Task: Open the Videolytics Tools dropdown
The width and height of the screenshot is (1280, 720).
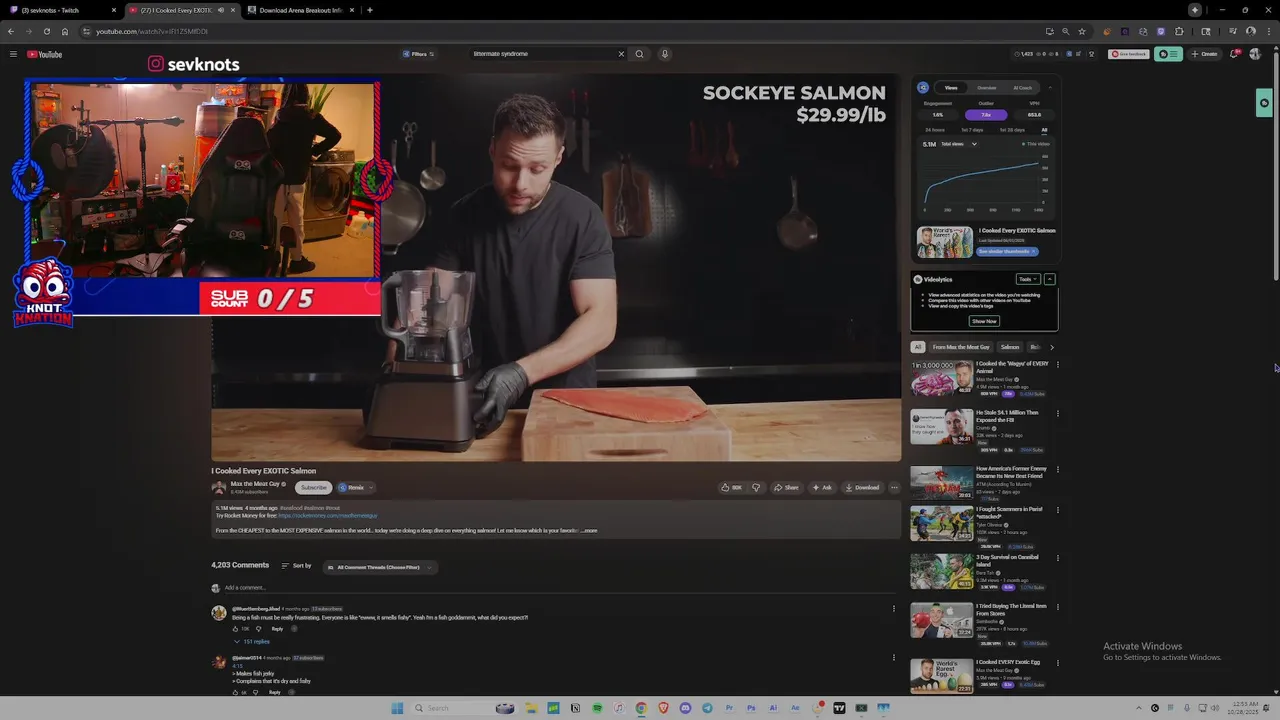Action: tap(1027, 279)
